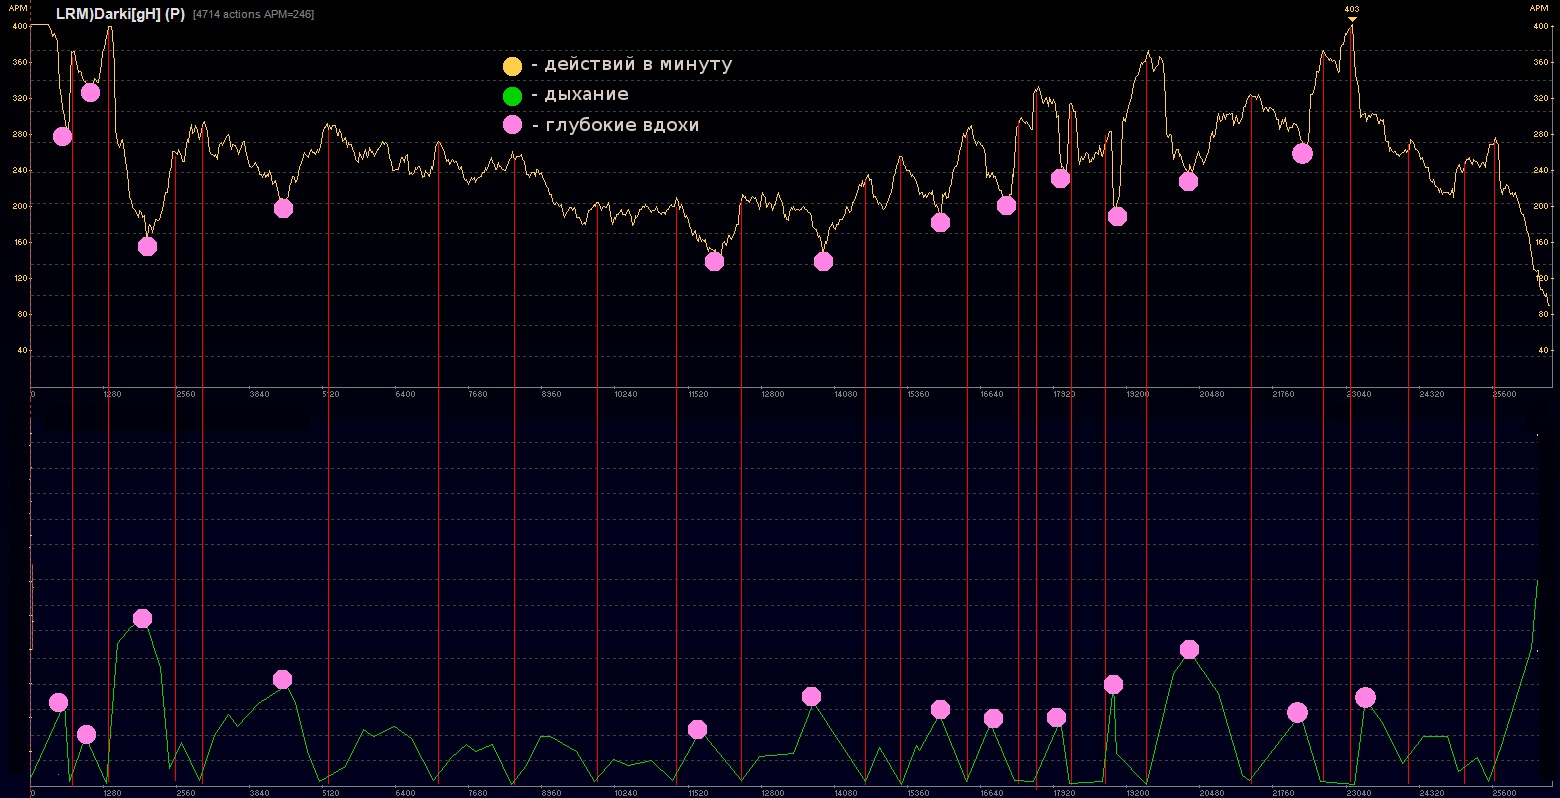Click frame 12800 on the lower chart's time axis
The image size is (1560, 798).
[x=772, y=792]
